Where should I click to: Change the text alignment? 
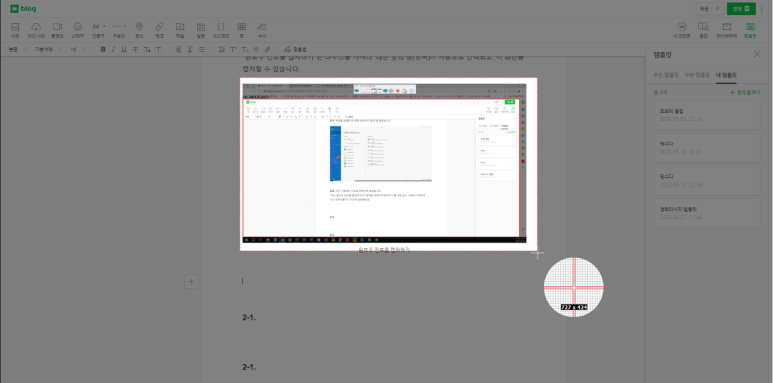[x=178, y=49]
